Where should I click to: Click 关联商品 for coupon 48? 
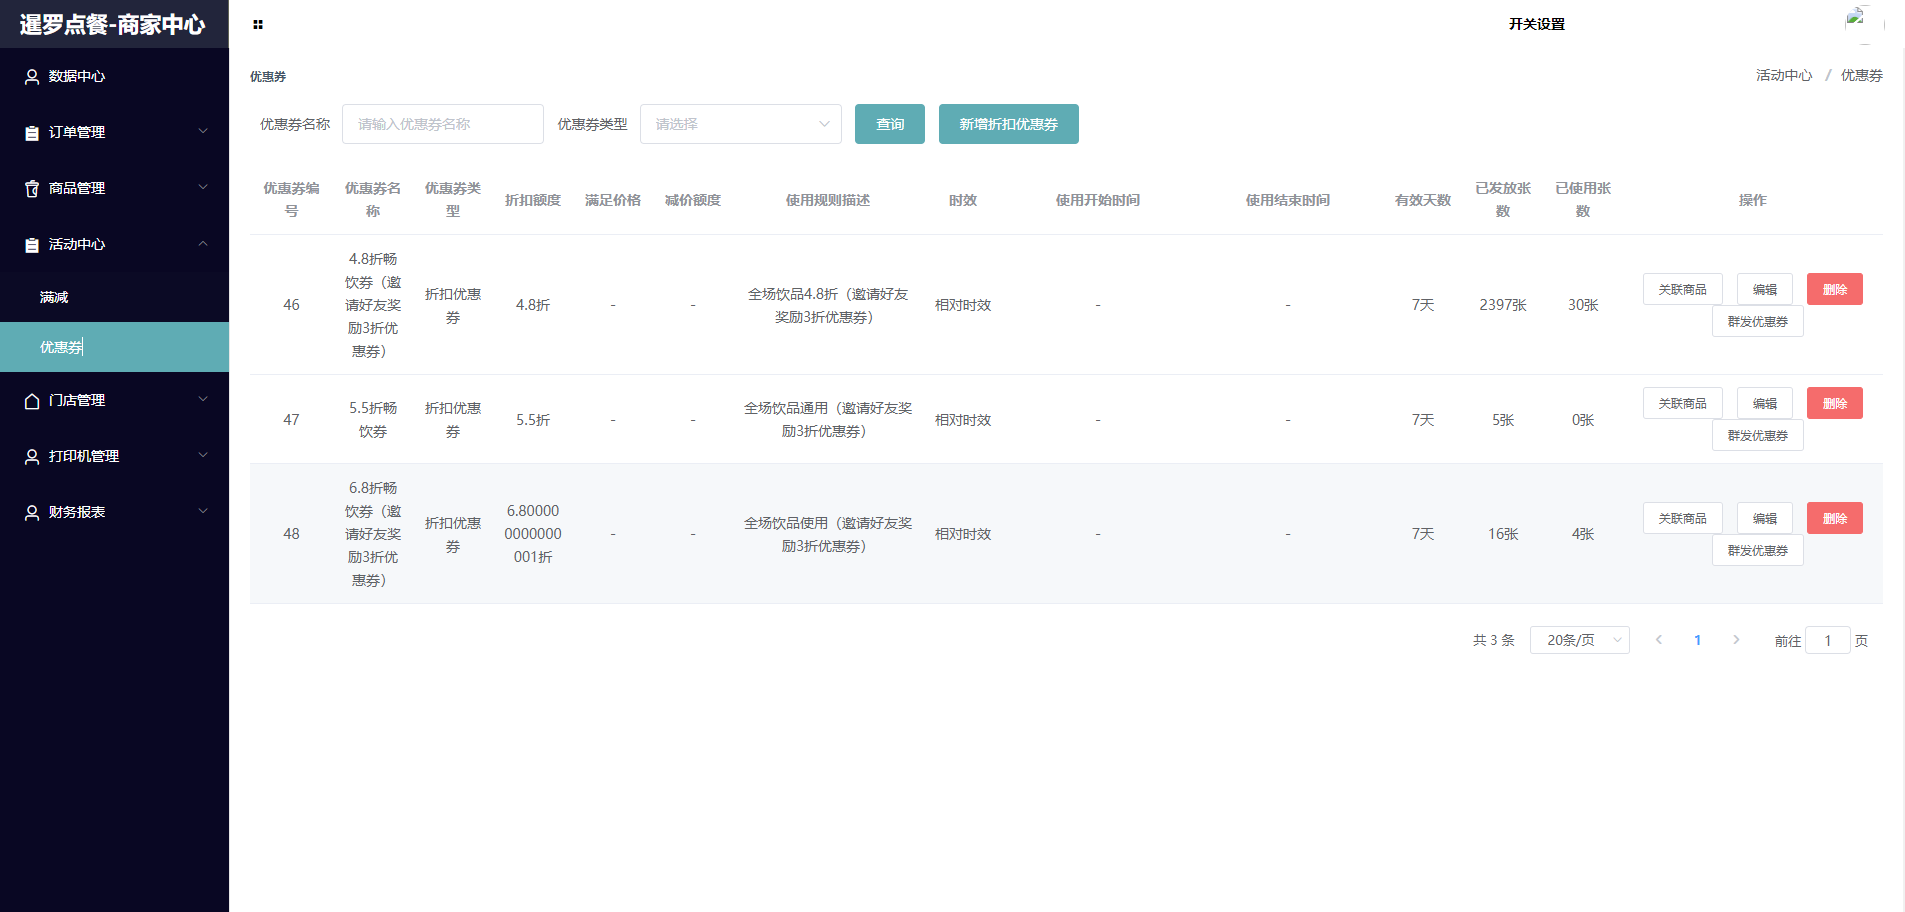pyautogui.click(x=1683, y=518)
